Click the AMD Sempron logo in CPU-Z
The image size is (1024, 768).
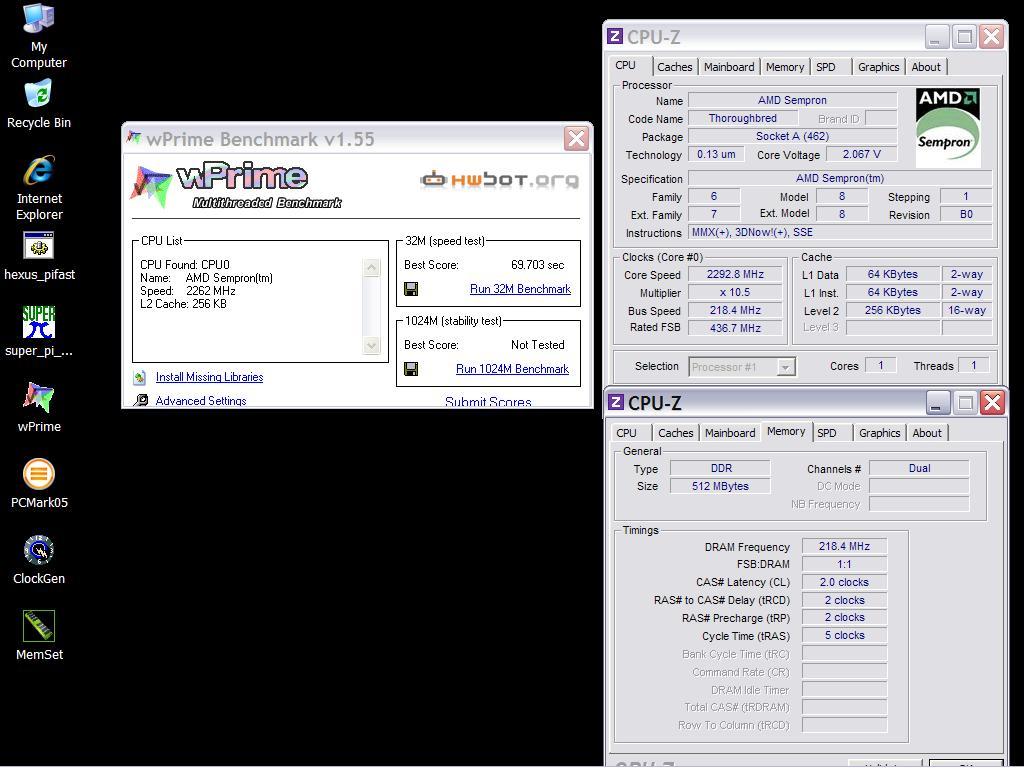(x=948, y=127)
